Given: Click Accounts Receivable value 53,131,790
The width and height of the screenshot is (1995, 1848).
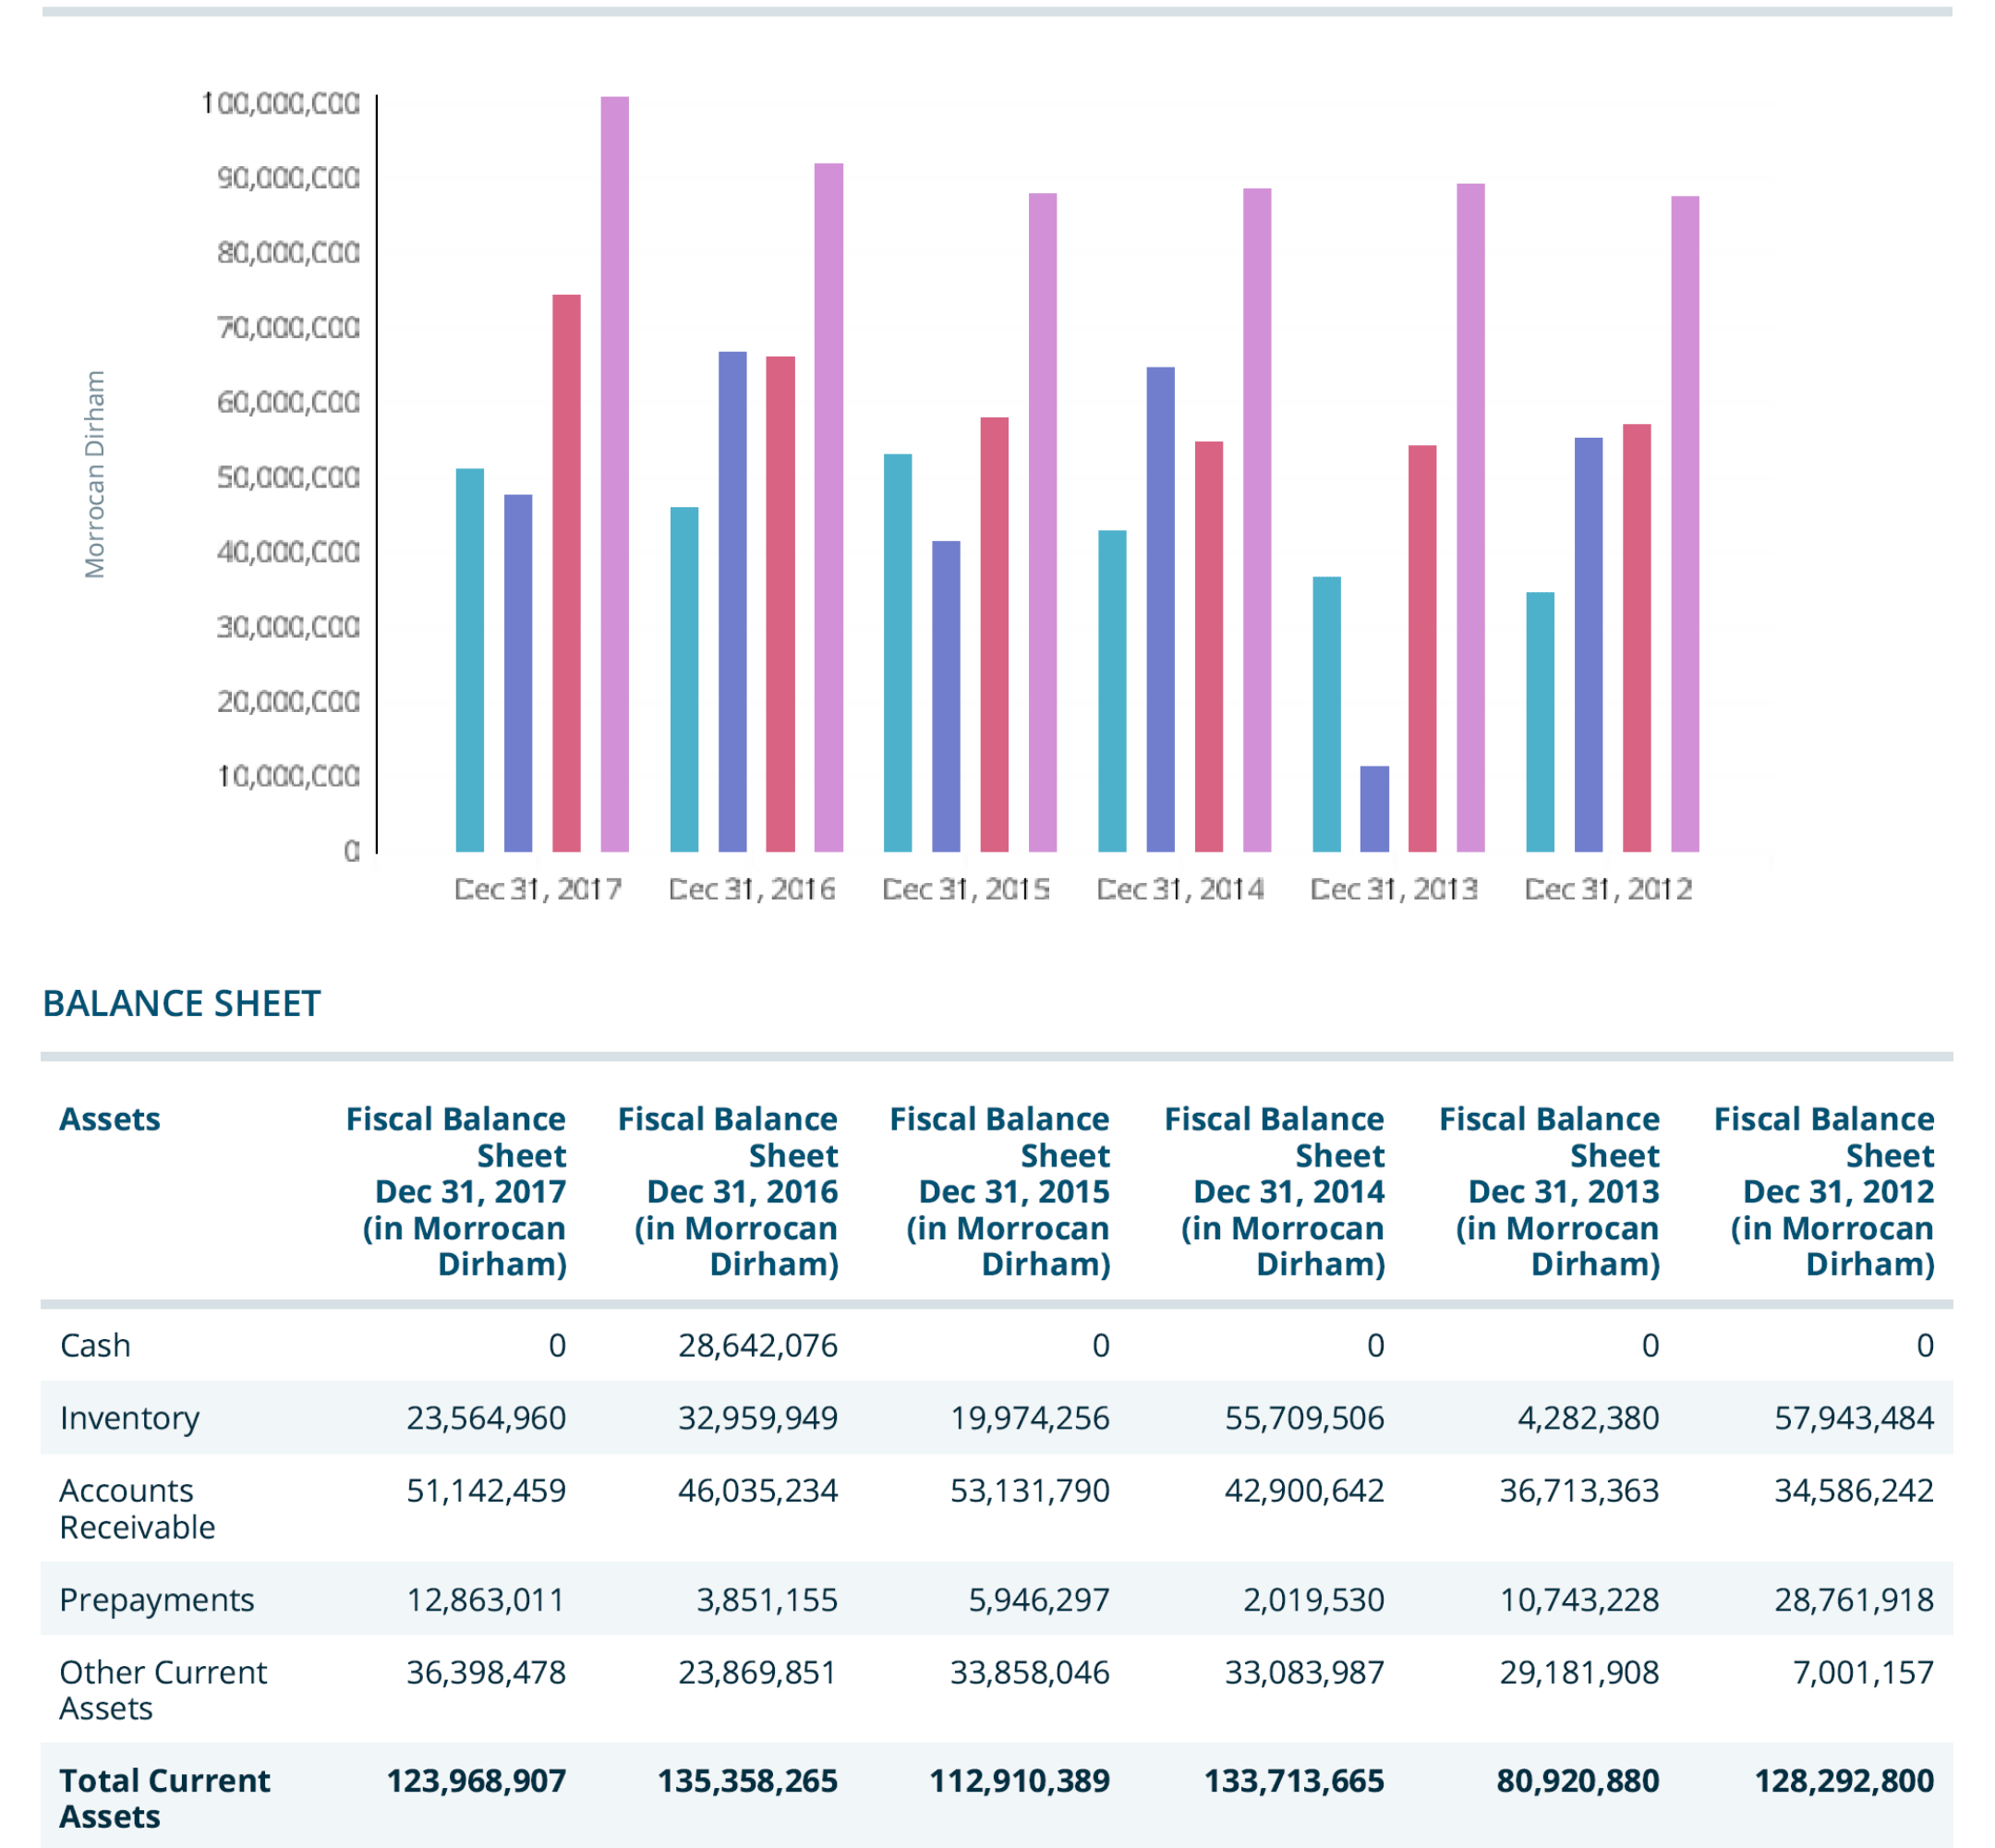Looking at the screenshot, I should (x=1030, y=1491).
